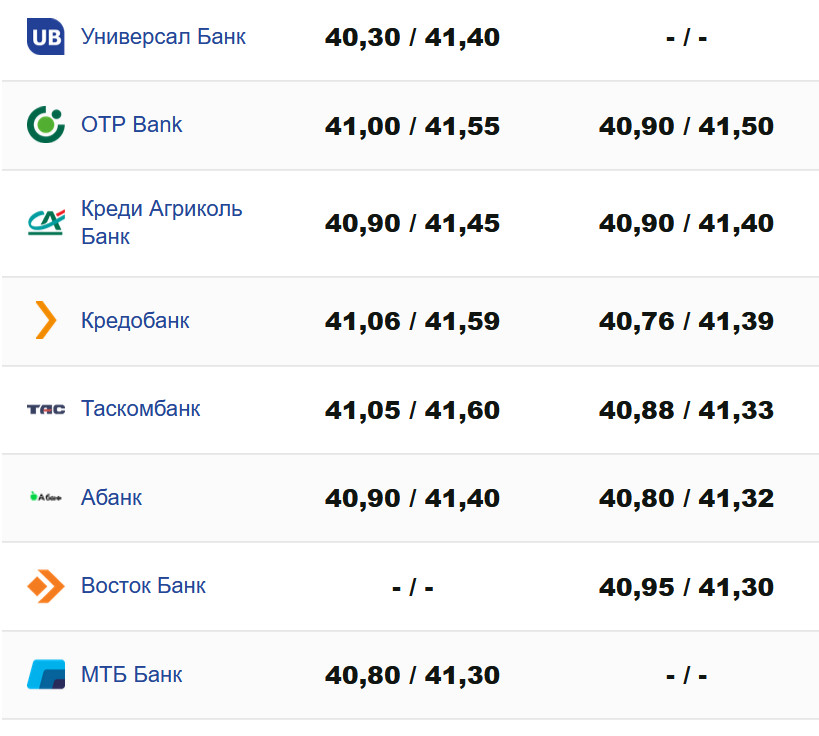Click the OTP Bank green logo icon
This screenshot has height=736, width=819.
pos(45,125)
